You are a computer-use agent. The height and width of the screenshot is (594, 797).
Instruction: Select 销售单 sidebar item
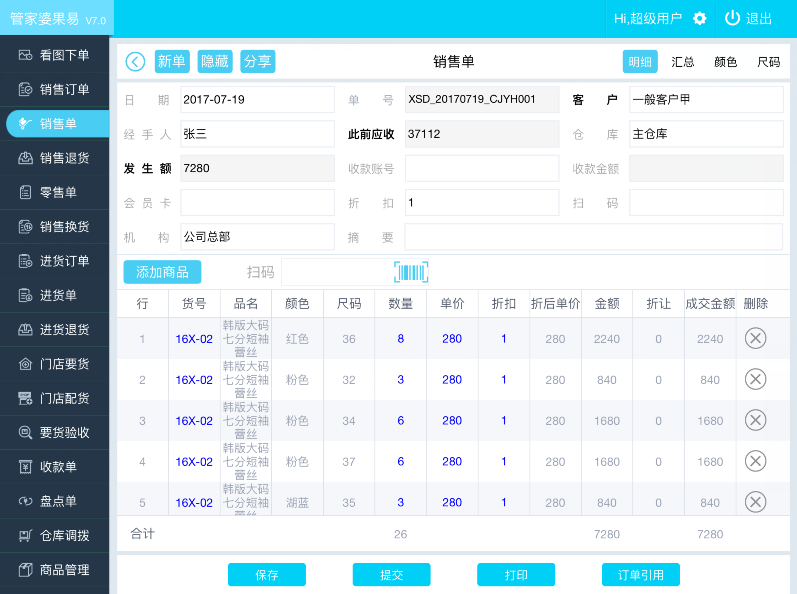[57, 123]
